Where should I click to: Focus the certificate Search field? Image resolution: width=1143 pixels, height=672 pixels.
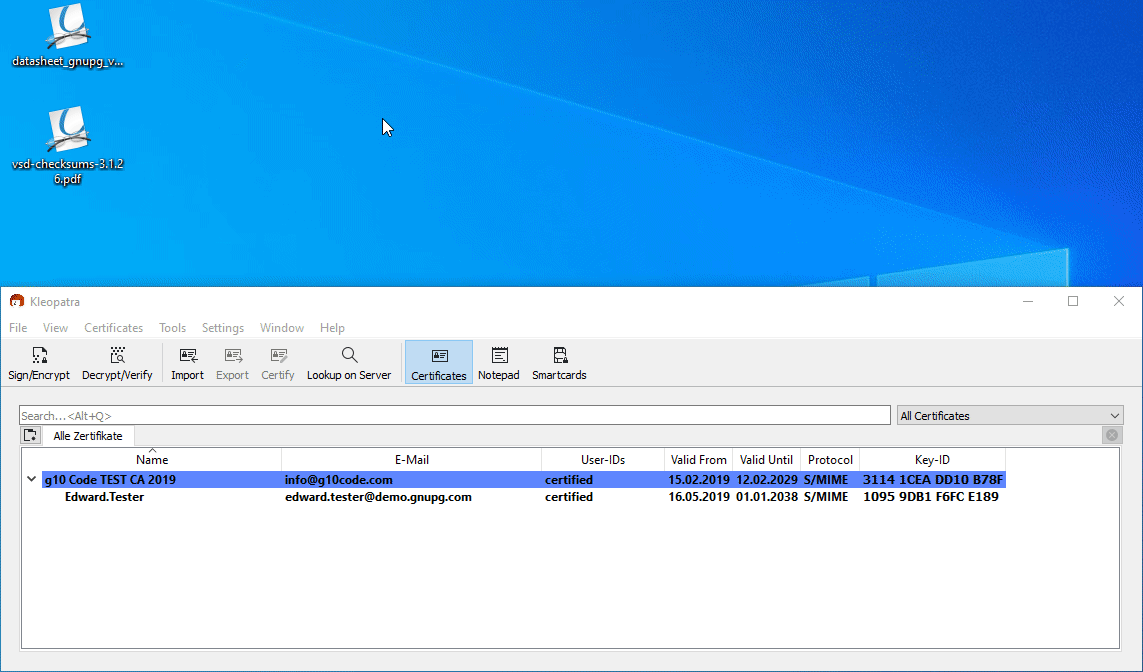[455, 415]
